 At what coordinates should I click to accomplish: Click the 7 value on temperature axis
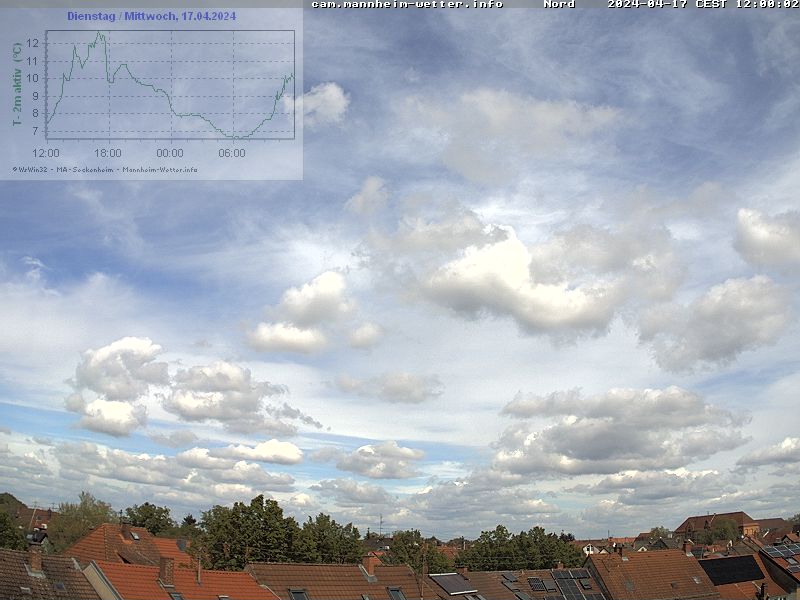point(35,131)
